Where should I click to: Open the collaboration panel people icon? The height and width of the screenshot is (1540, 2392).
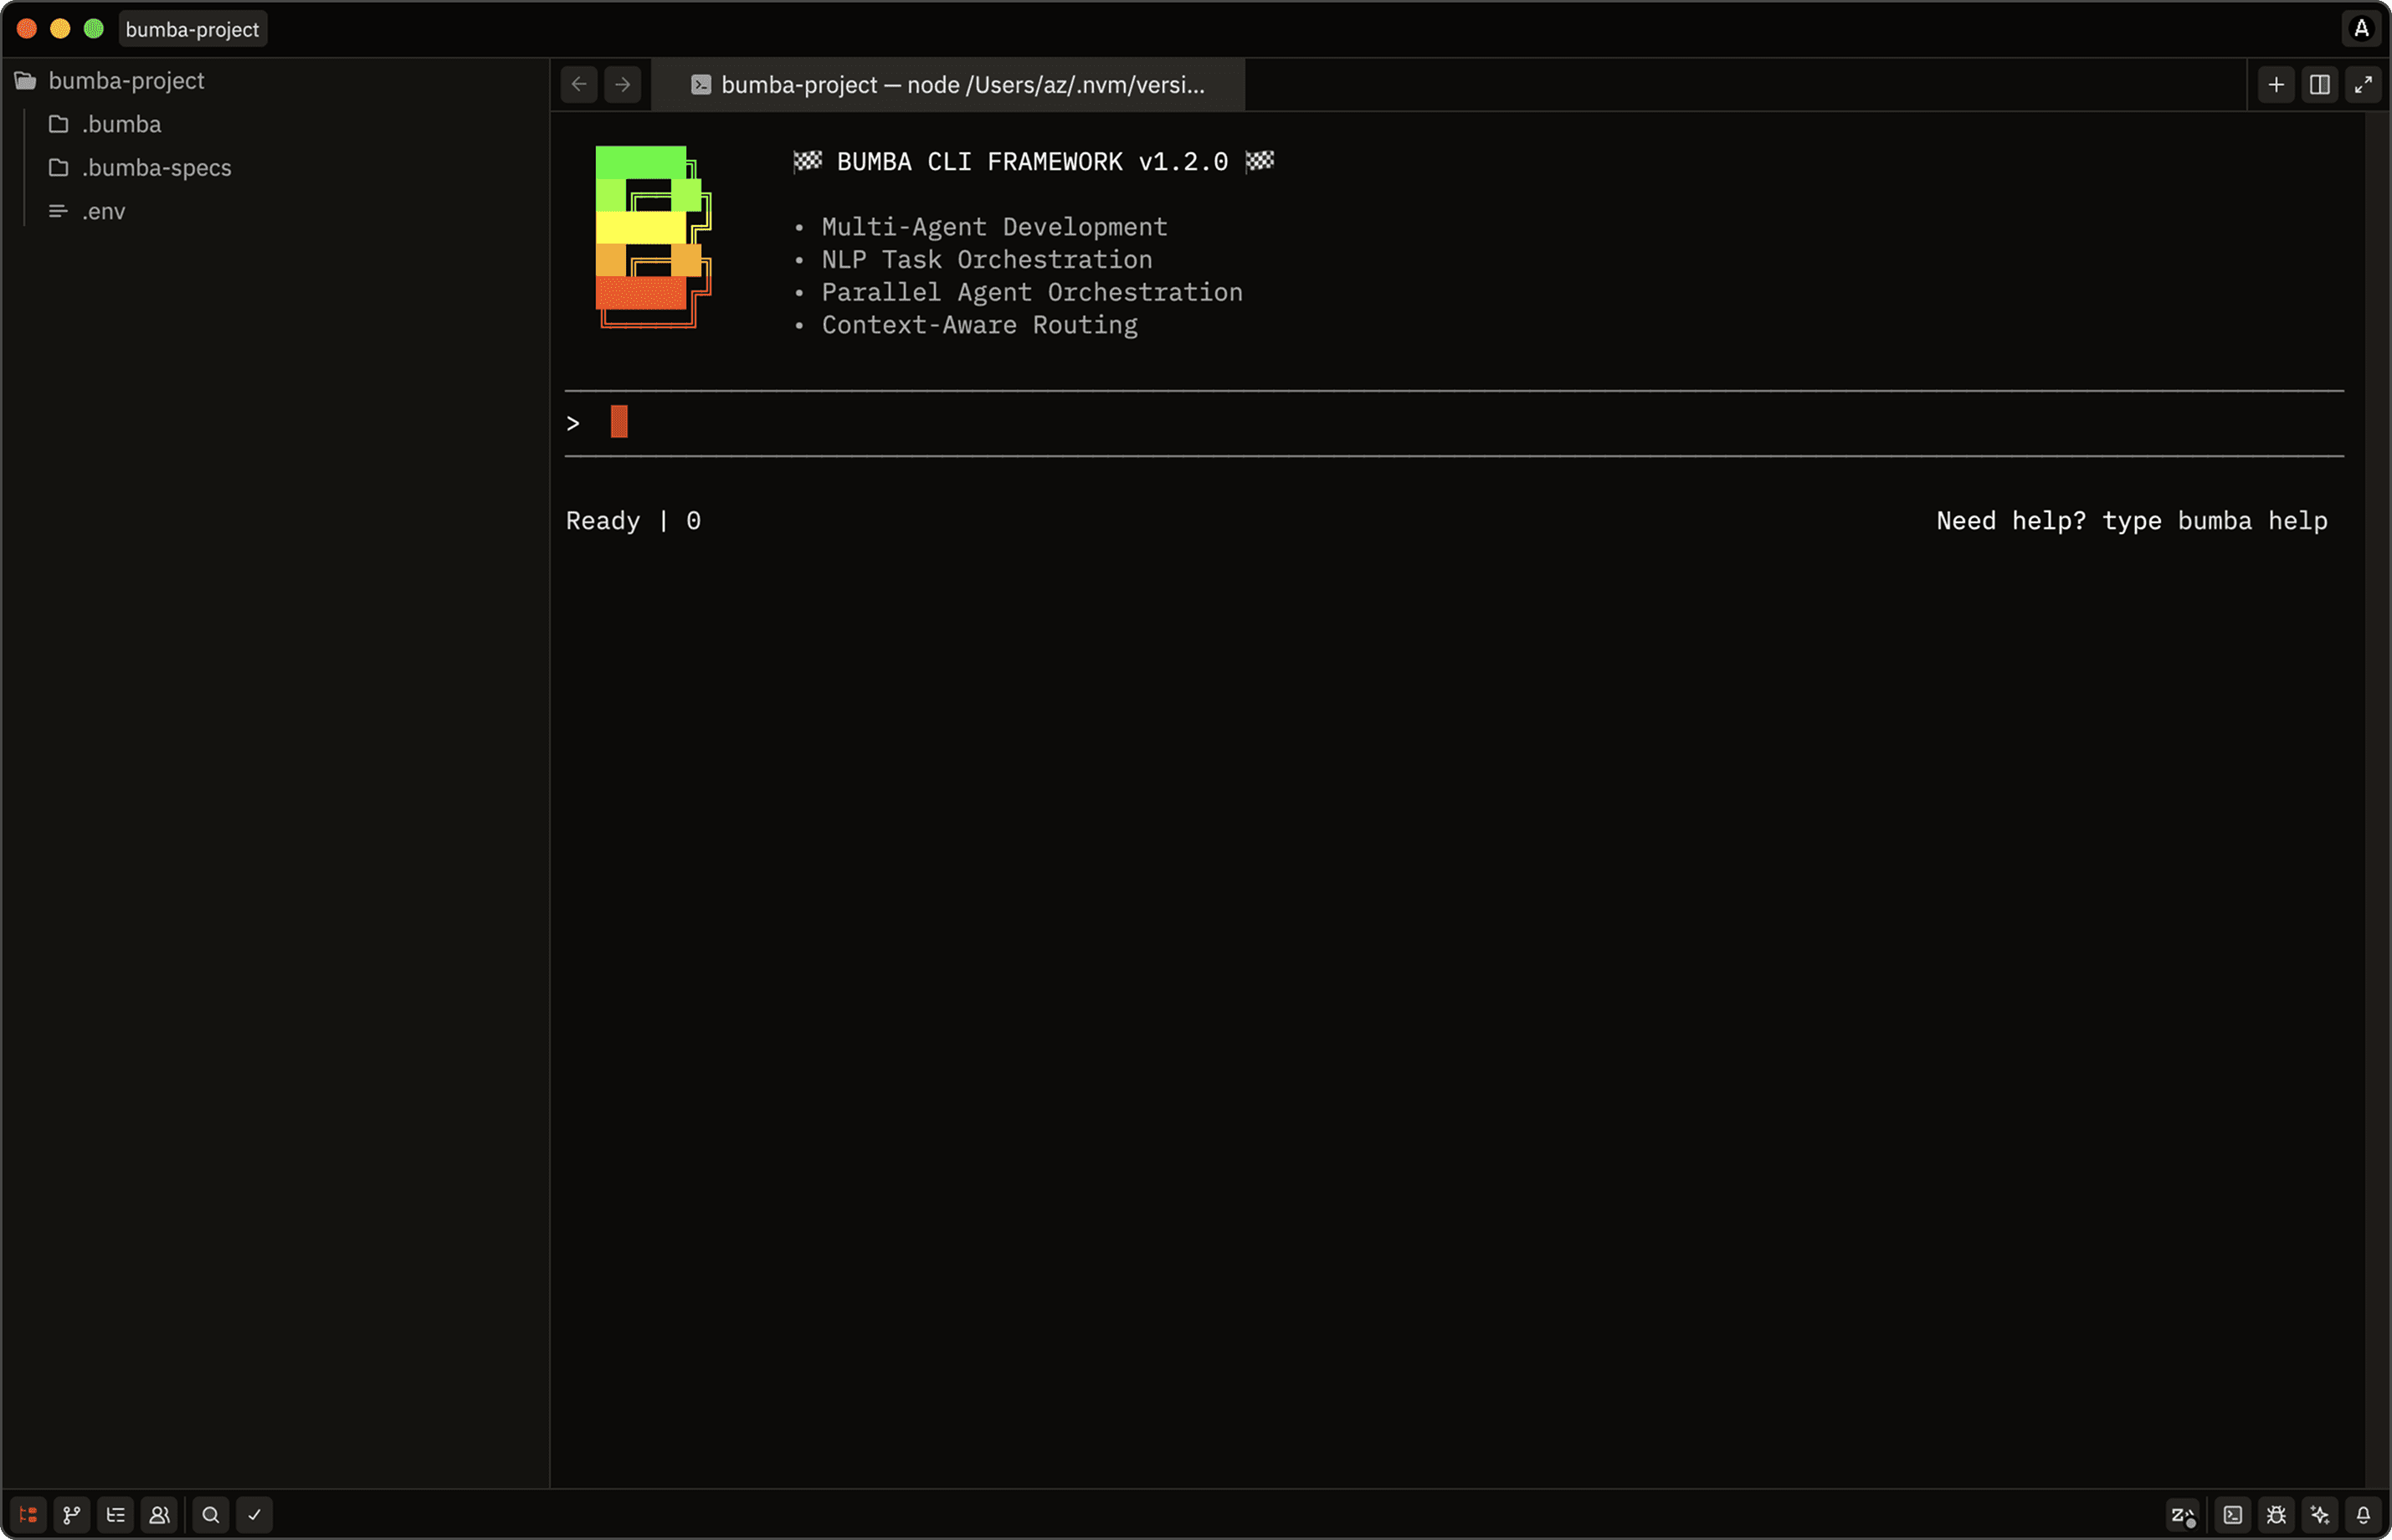click(159, 1514)
